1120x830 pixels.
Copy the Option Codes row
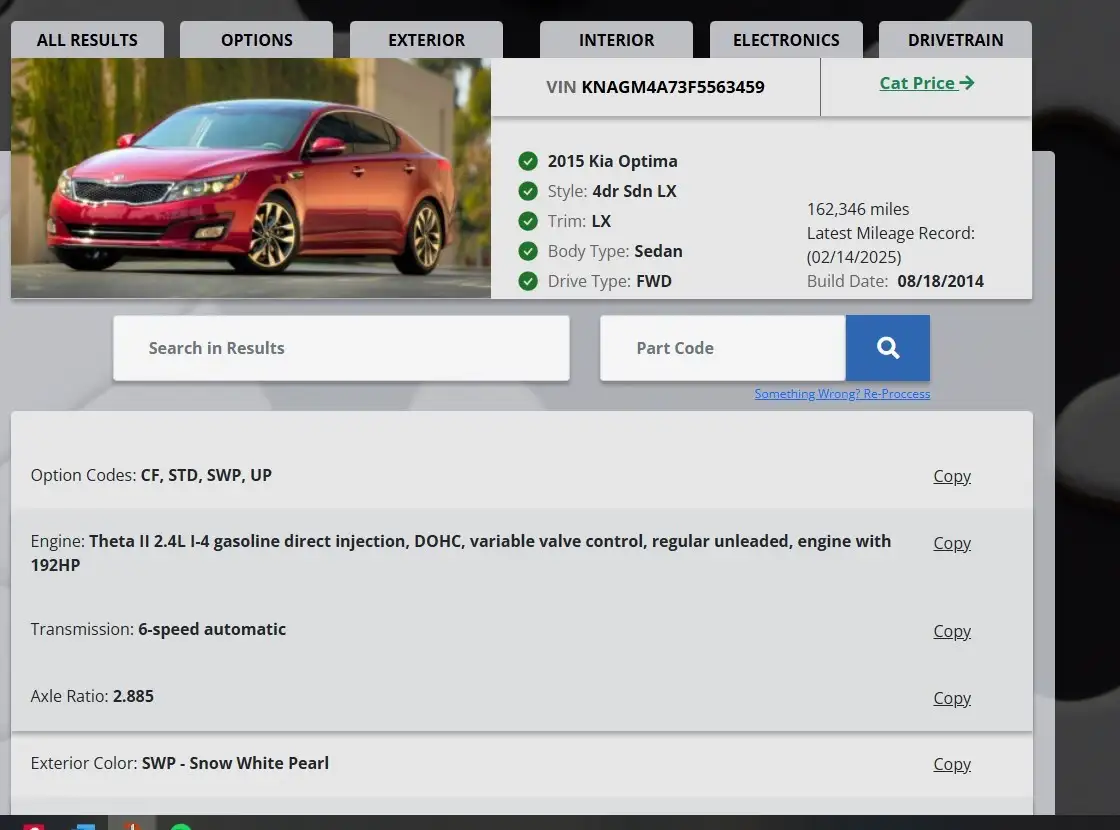pyautogui.click(x=952, y=476)
